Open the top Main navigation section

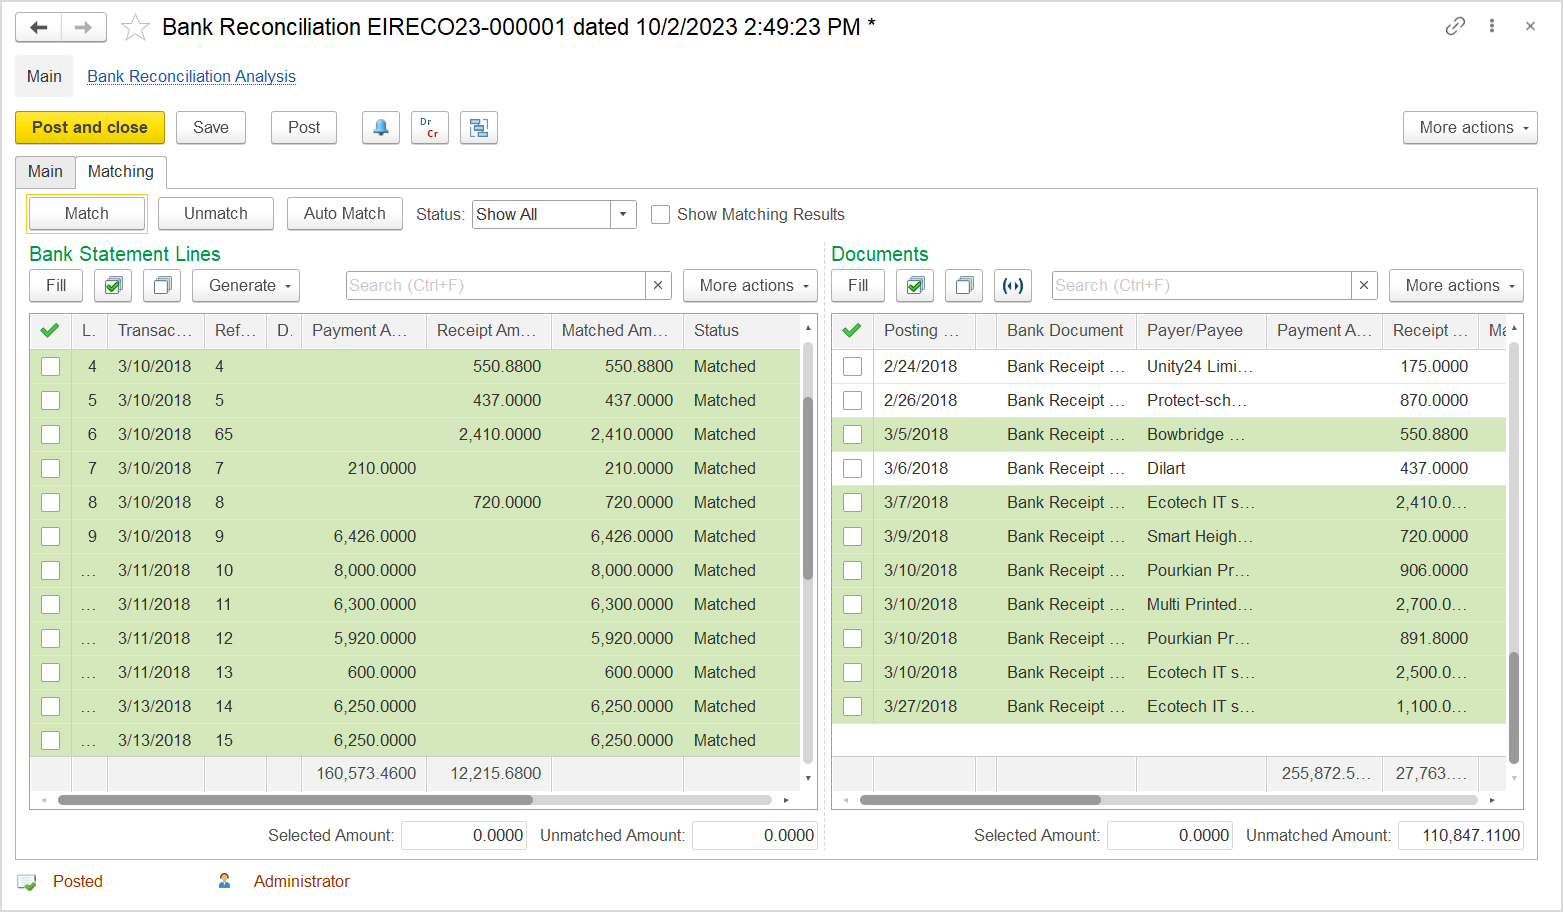coord(44,77)
